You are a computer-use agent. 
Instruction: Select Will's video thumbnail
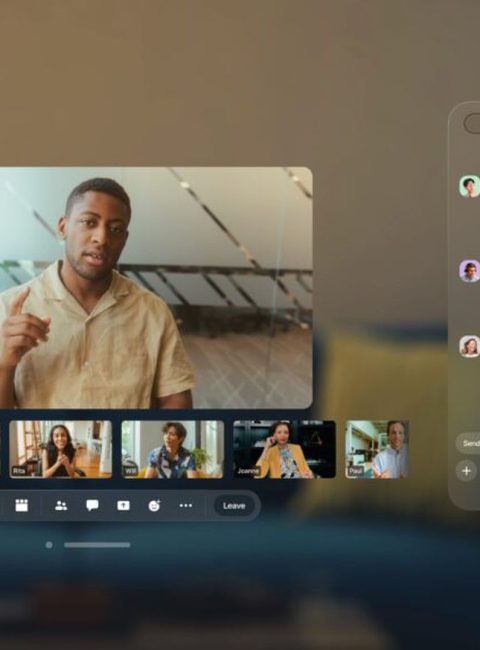click(x=172, y=449)
